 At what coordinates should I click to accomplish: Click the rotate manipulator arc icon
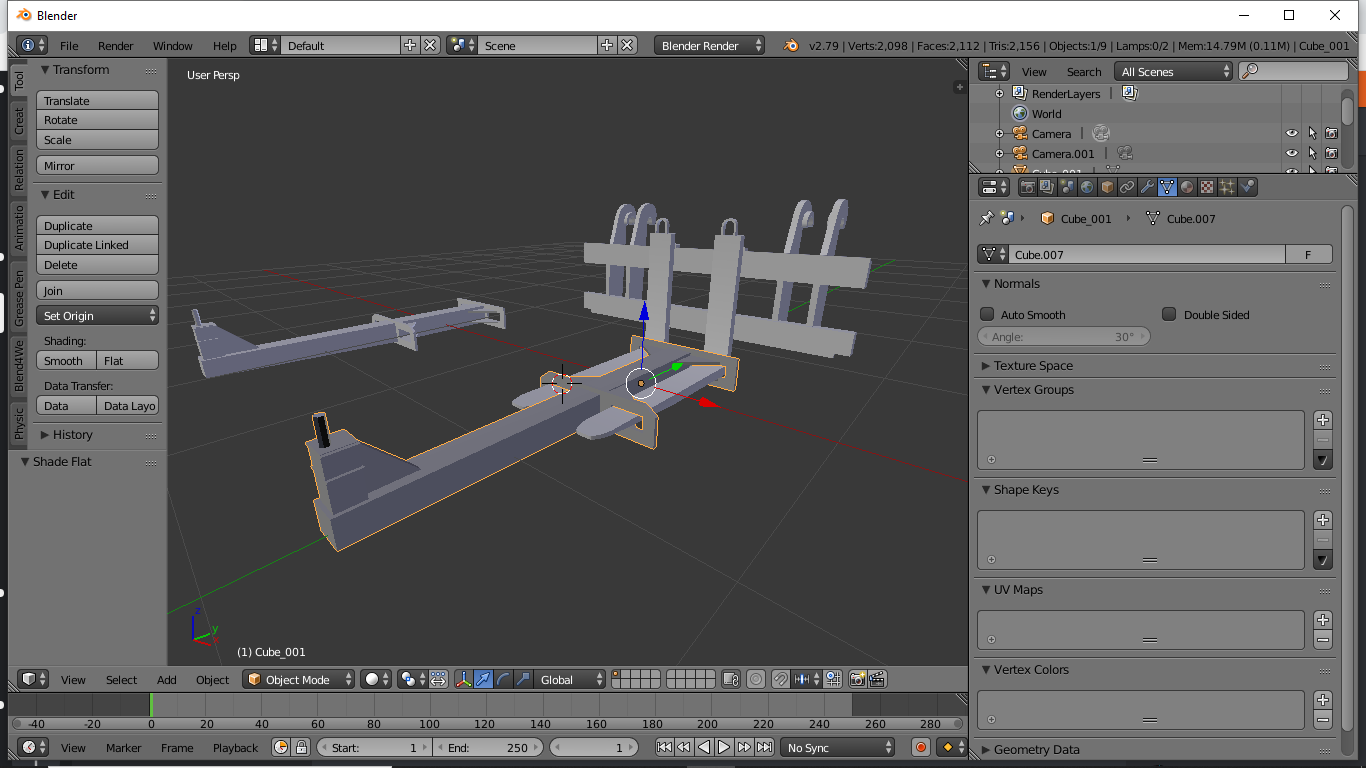click(x=504, y=679)
